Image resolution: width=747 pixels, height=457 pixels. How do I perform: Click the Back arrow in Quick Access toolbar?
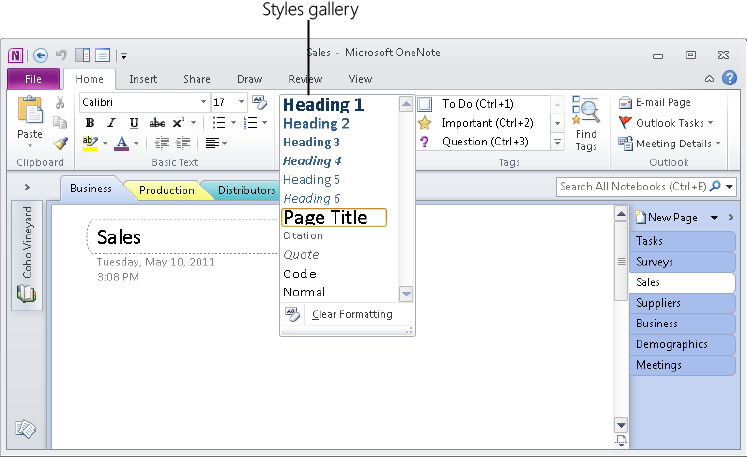pos(40,56)
